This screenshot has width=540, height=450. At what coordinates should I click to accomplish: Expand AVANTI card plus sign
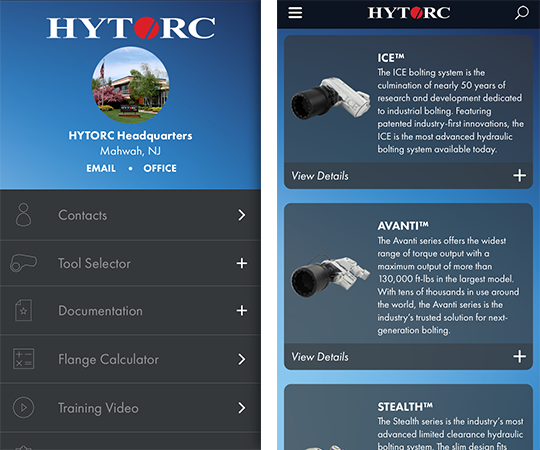pyautogui.click(x=519, y=356)
